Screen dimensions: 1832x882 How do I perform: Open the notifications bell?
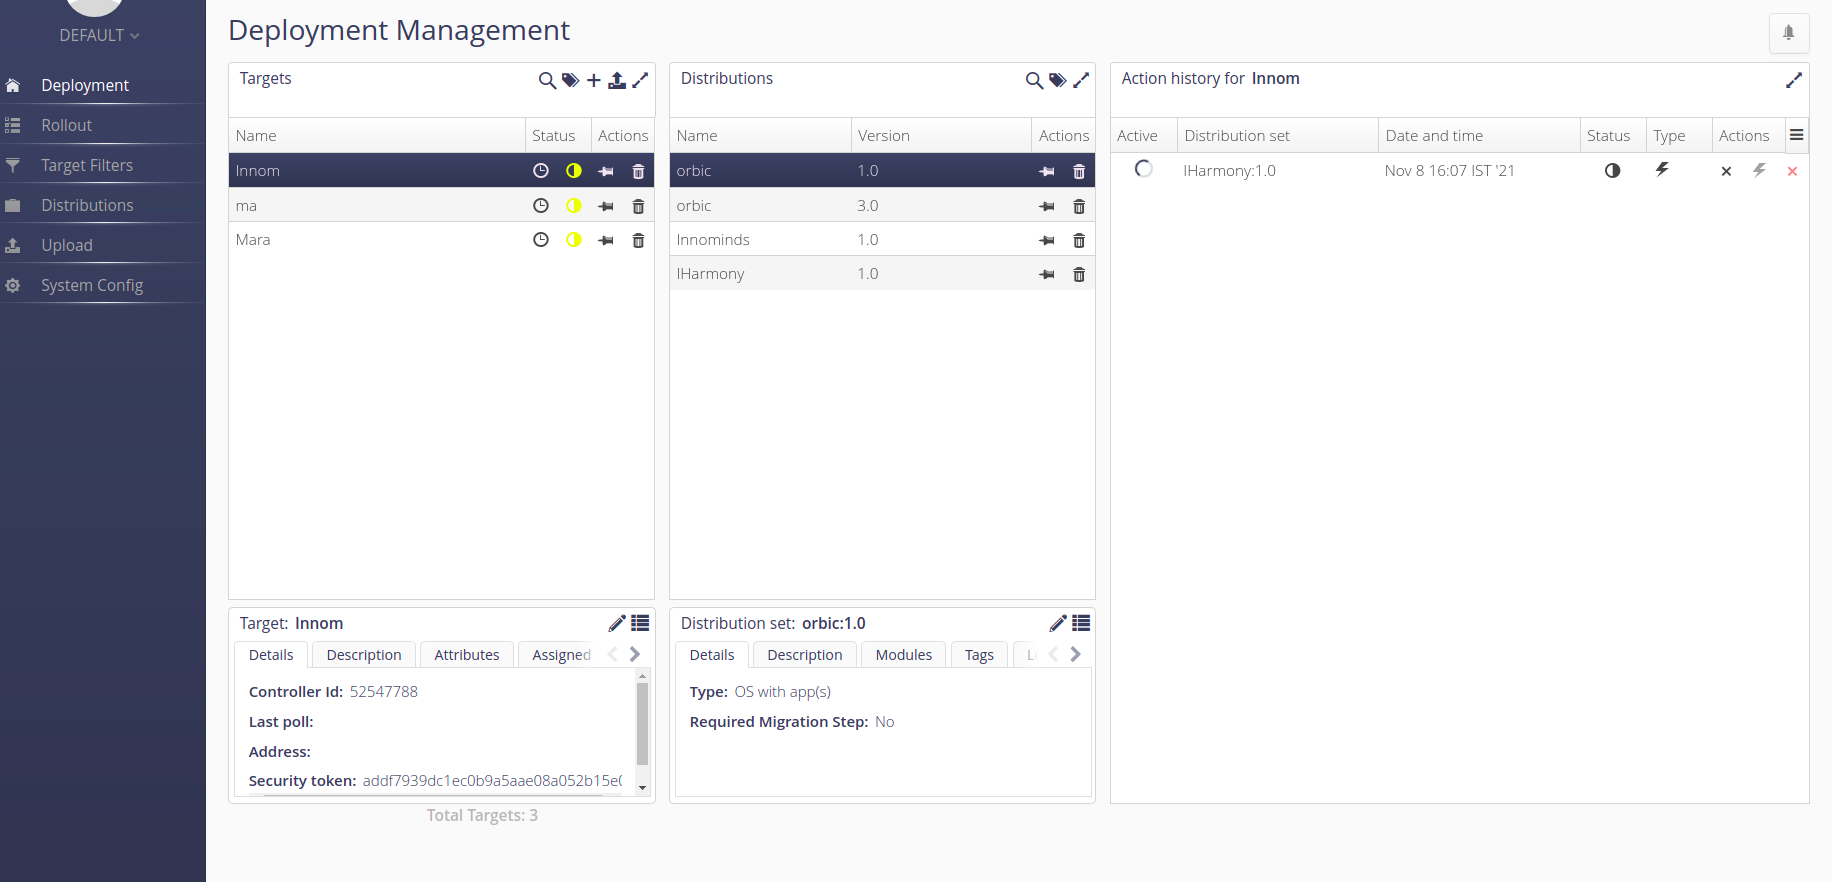pos(1789,33)
